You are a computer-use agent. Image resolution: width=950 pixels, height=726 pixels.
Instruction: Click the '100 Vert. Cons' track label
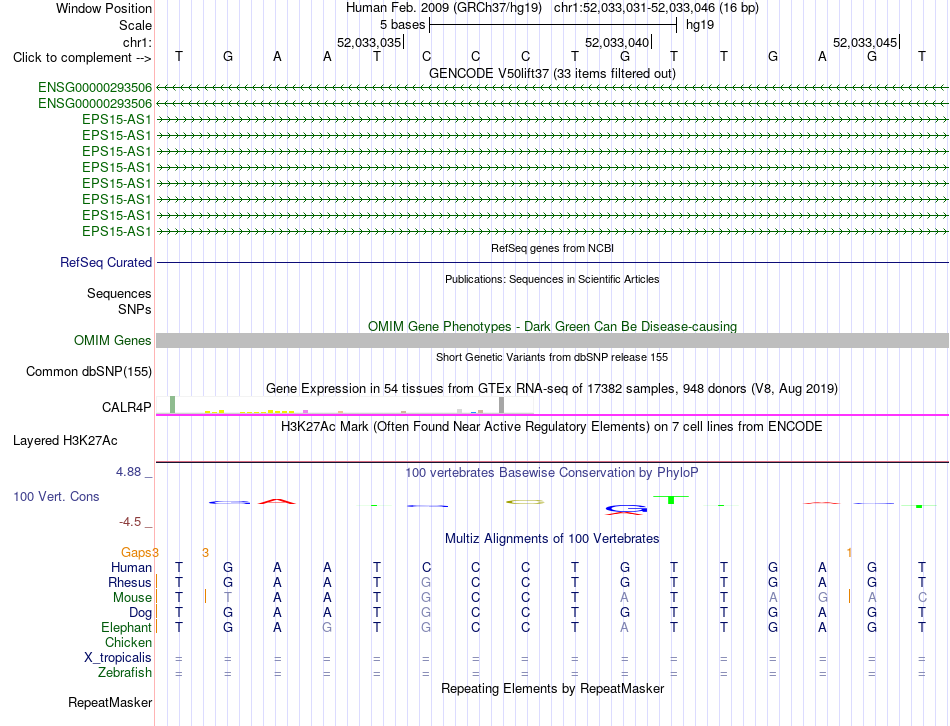click(56, 496)
